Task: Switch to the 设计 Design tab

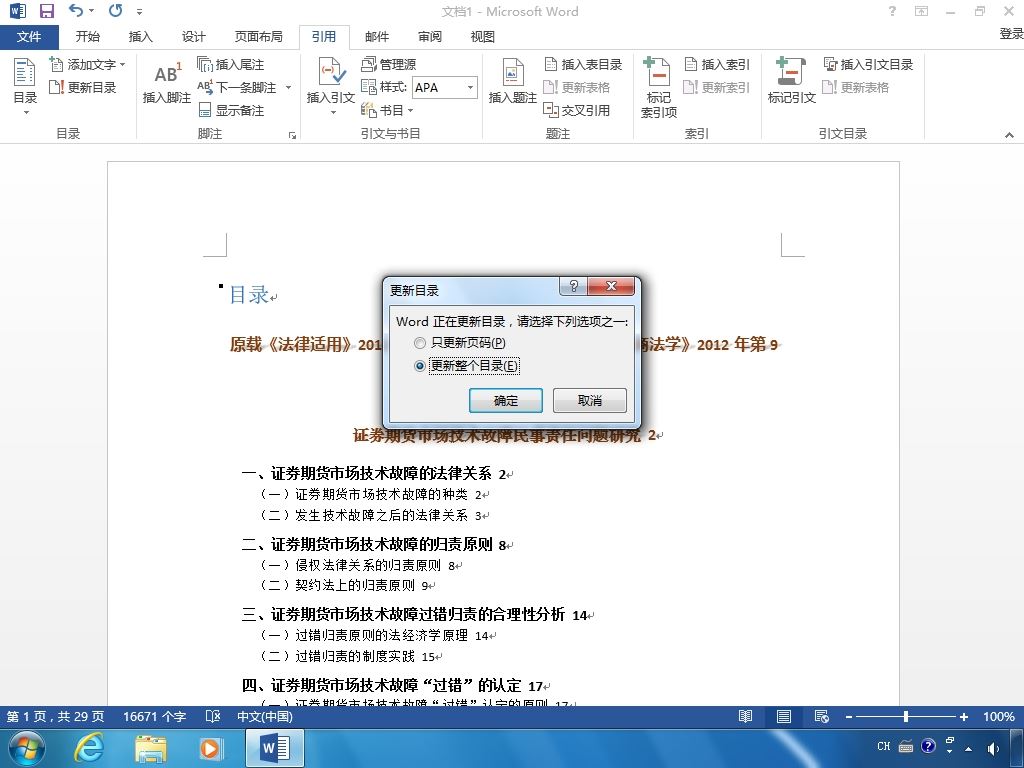Action: tap(193, 37)
